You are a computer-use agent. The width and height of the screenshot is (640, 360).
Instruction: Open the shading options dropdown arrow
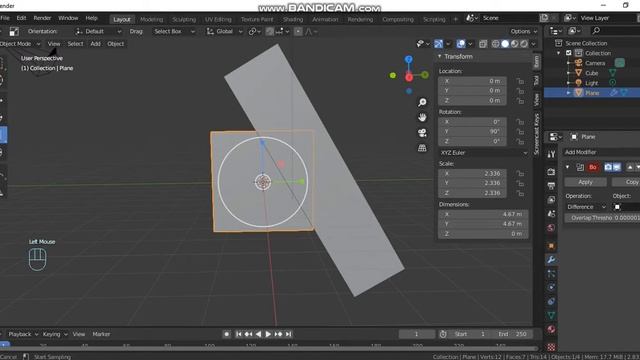533,44
